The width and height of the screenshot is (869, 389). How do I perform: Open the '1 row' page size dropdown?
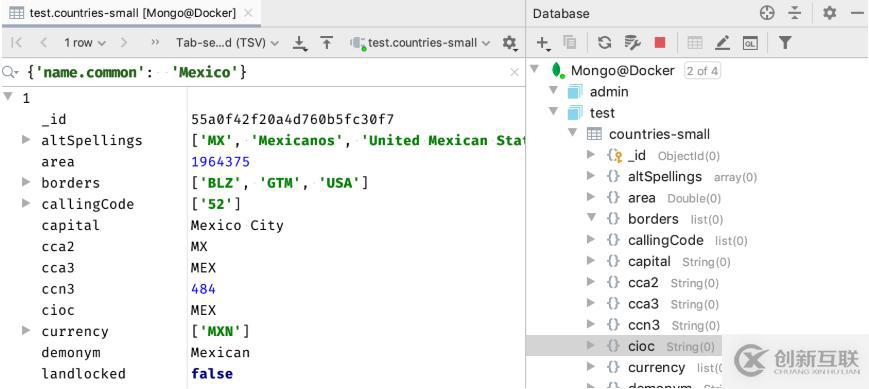(84, 43)
